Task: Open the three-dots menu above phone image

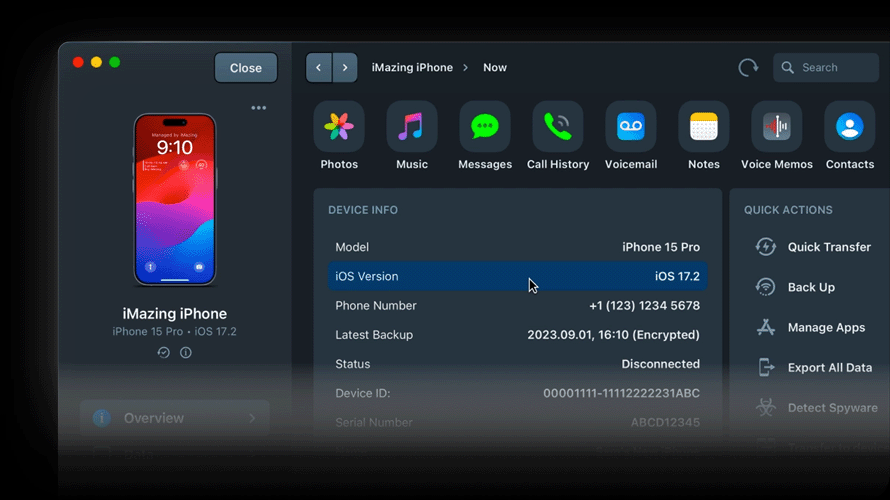Action: pyautogui.click(x=259, y=108)
